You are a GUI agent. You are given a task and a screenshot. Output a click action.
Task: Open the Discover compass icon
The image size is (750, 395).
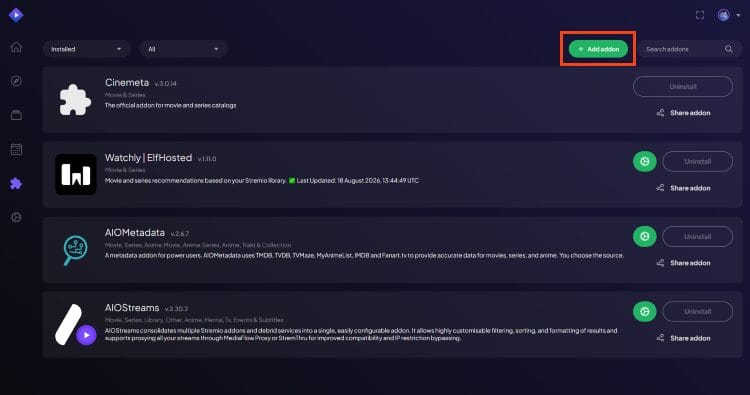point(16,81)
